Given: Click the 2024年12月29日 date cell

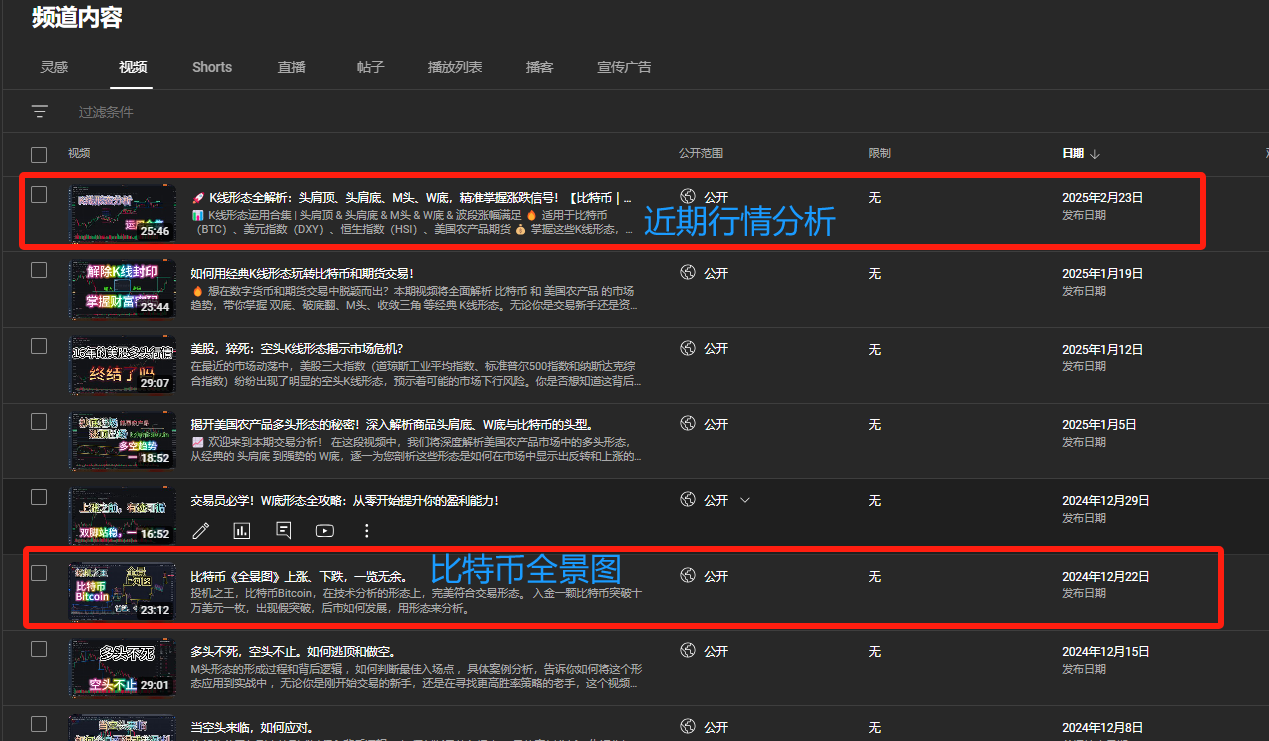Looking at the screenshot, I should pyautogui.click(x=1106, y=501).
